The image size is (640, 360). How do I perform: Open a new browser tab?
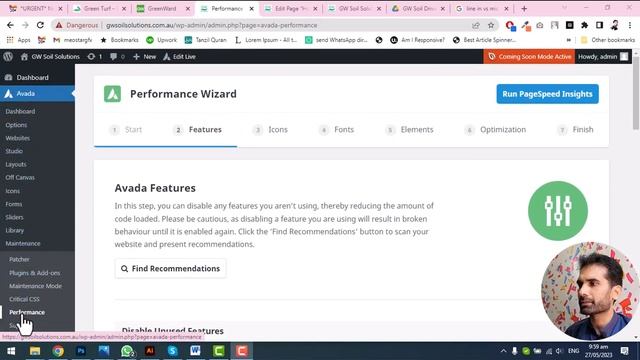(x=524, y=9)
